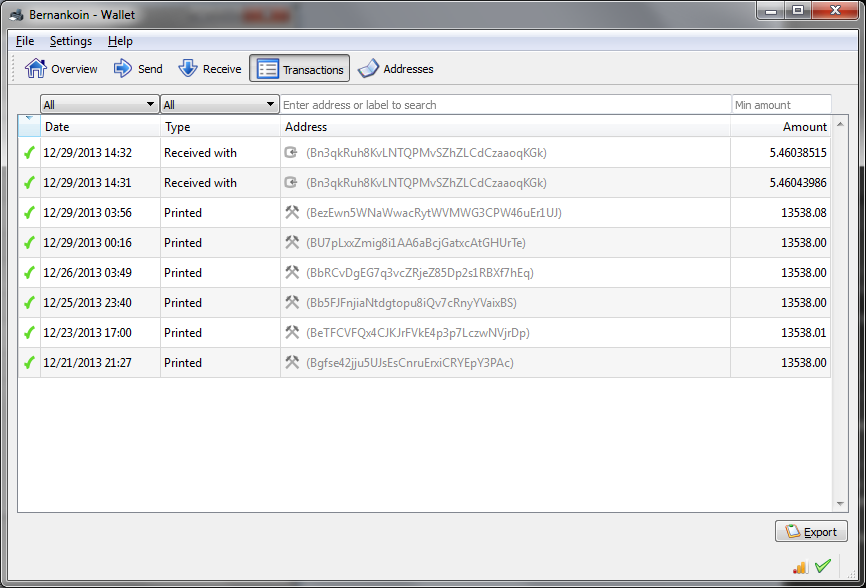The height and width of the screenshot is (588, 866).
Task: Click the Send arrow icon
Action: coord(123,68)
